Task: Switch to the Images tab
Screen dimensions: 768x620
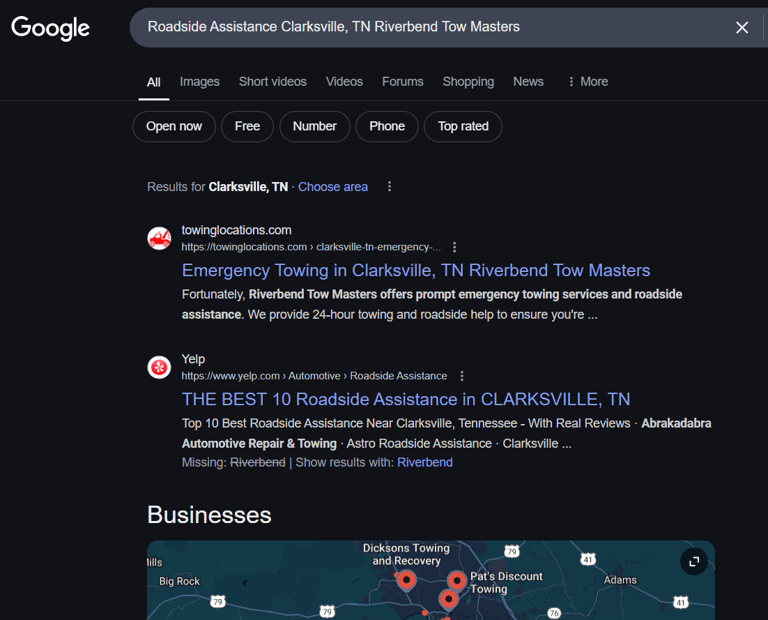Action: tap(199, 81)
